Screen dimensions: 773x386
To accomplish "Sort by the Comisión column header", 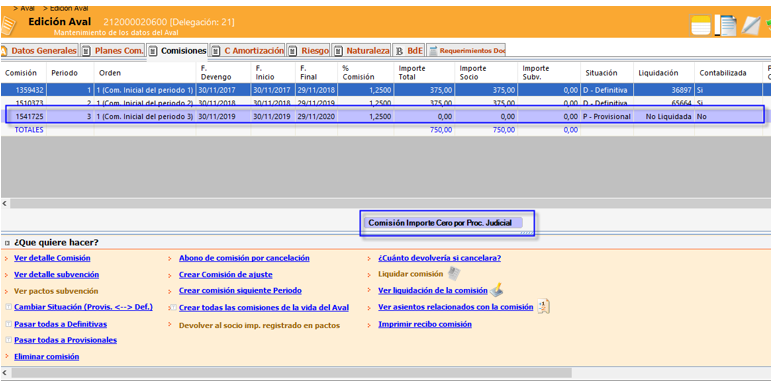I will tap(23, 72).
